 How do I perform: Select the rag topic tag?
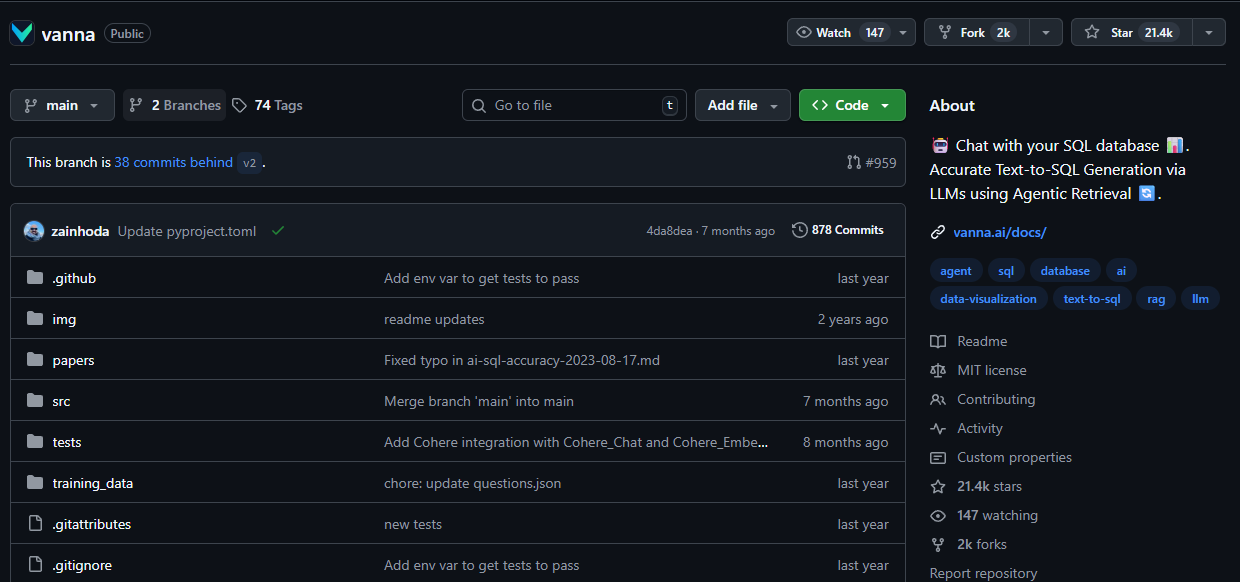coord(1156,299)
